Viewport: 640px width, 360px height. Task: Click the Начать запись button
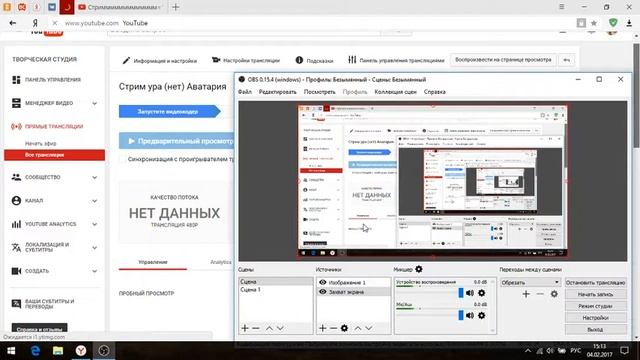pos(596,294)
